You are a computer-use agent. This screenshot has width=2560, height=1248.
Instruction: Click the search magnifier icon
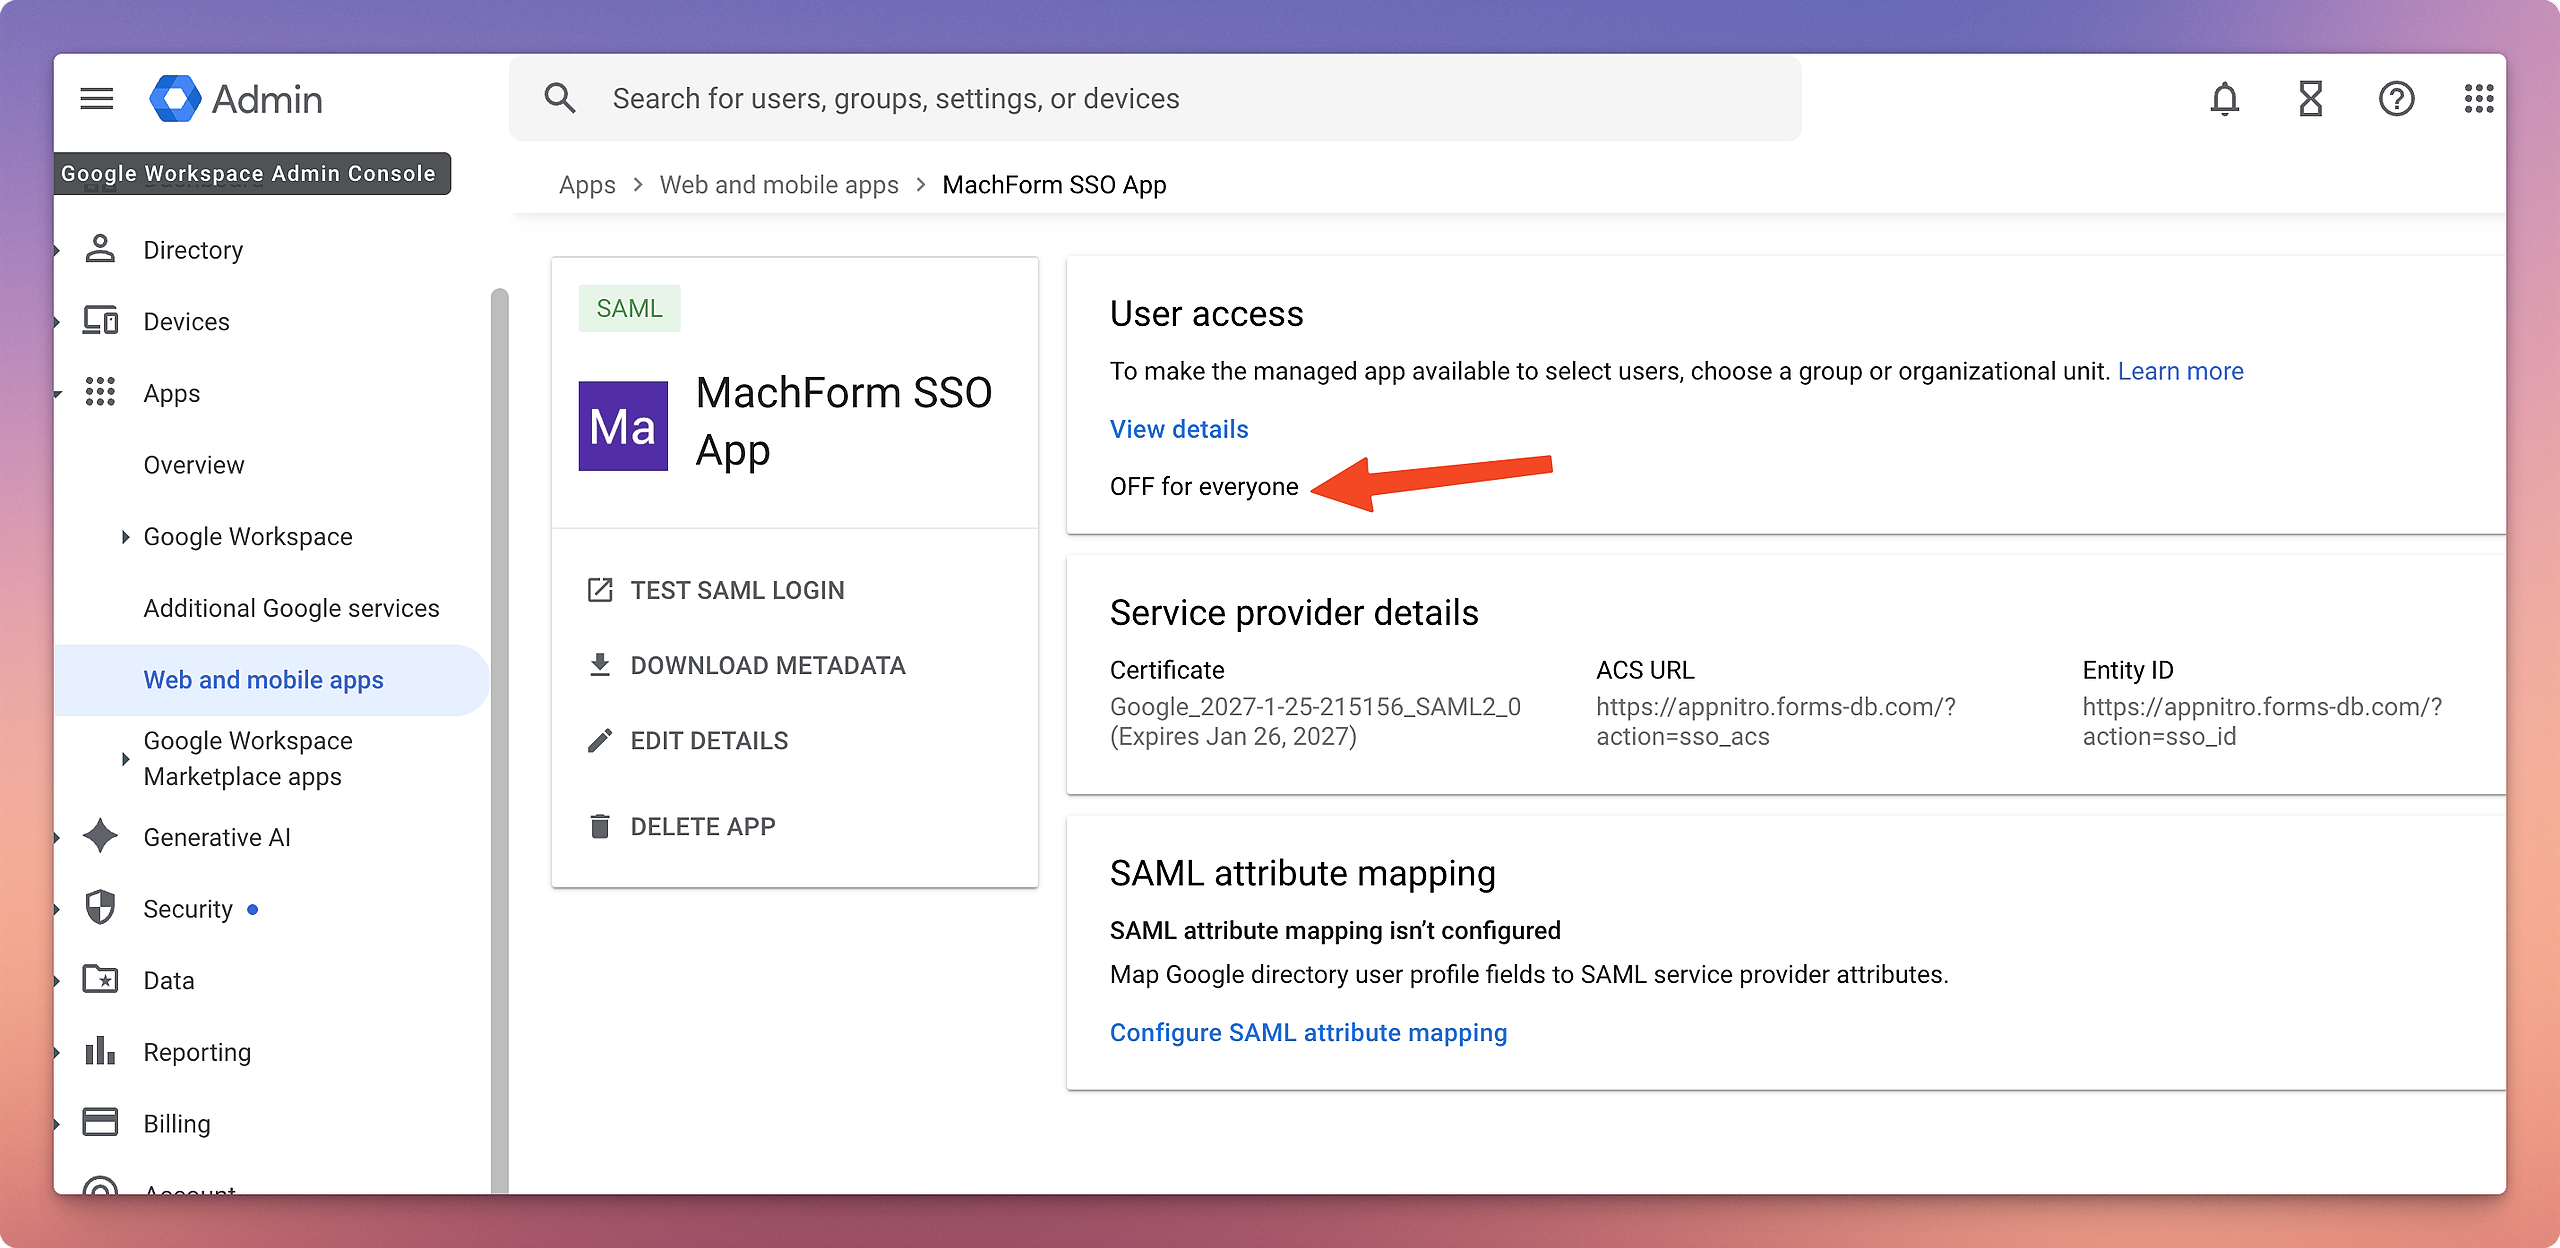(x=560, y=98)
